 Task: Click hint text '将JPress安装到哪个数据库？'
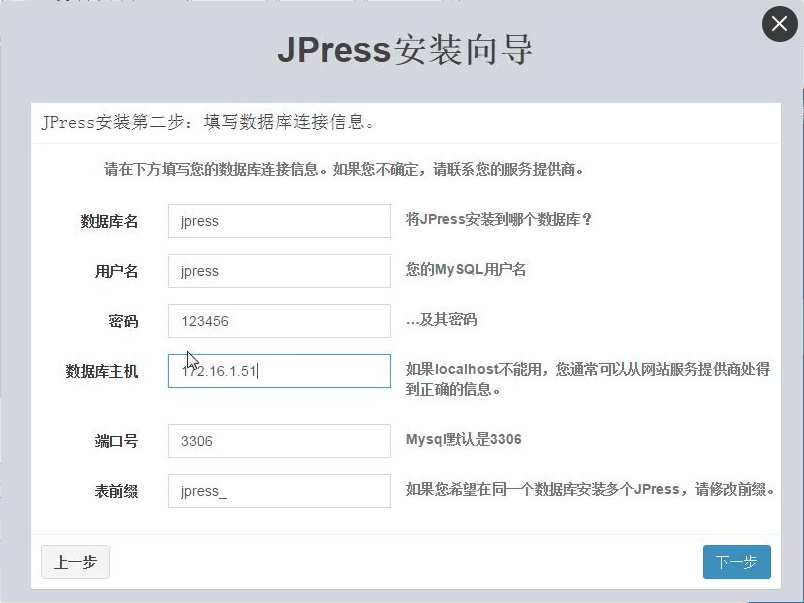(498, 219)
